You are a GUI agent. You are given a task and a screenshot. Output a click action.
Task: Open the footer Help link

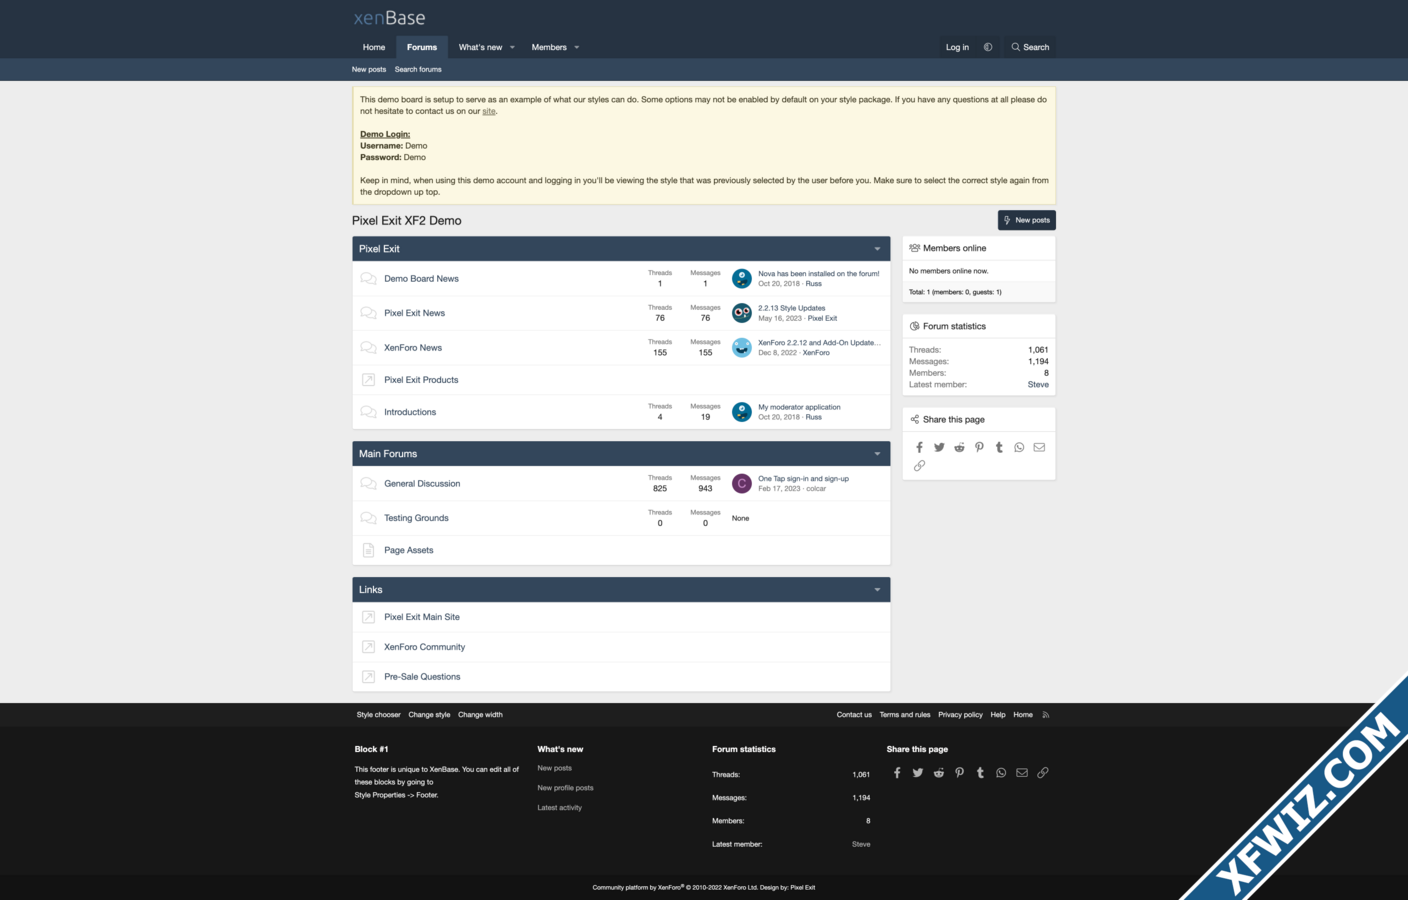coord(998,715)
